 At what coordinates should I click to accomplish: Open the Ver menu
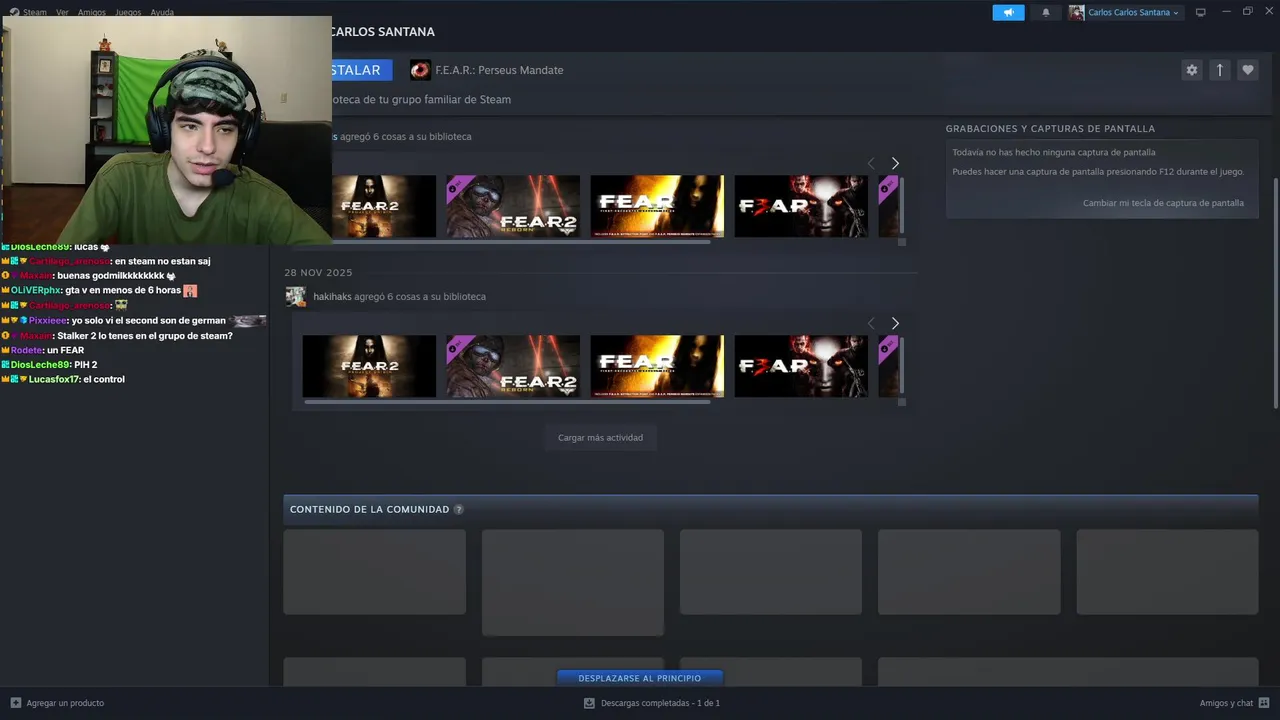[62, 12]
